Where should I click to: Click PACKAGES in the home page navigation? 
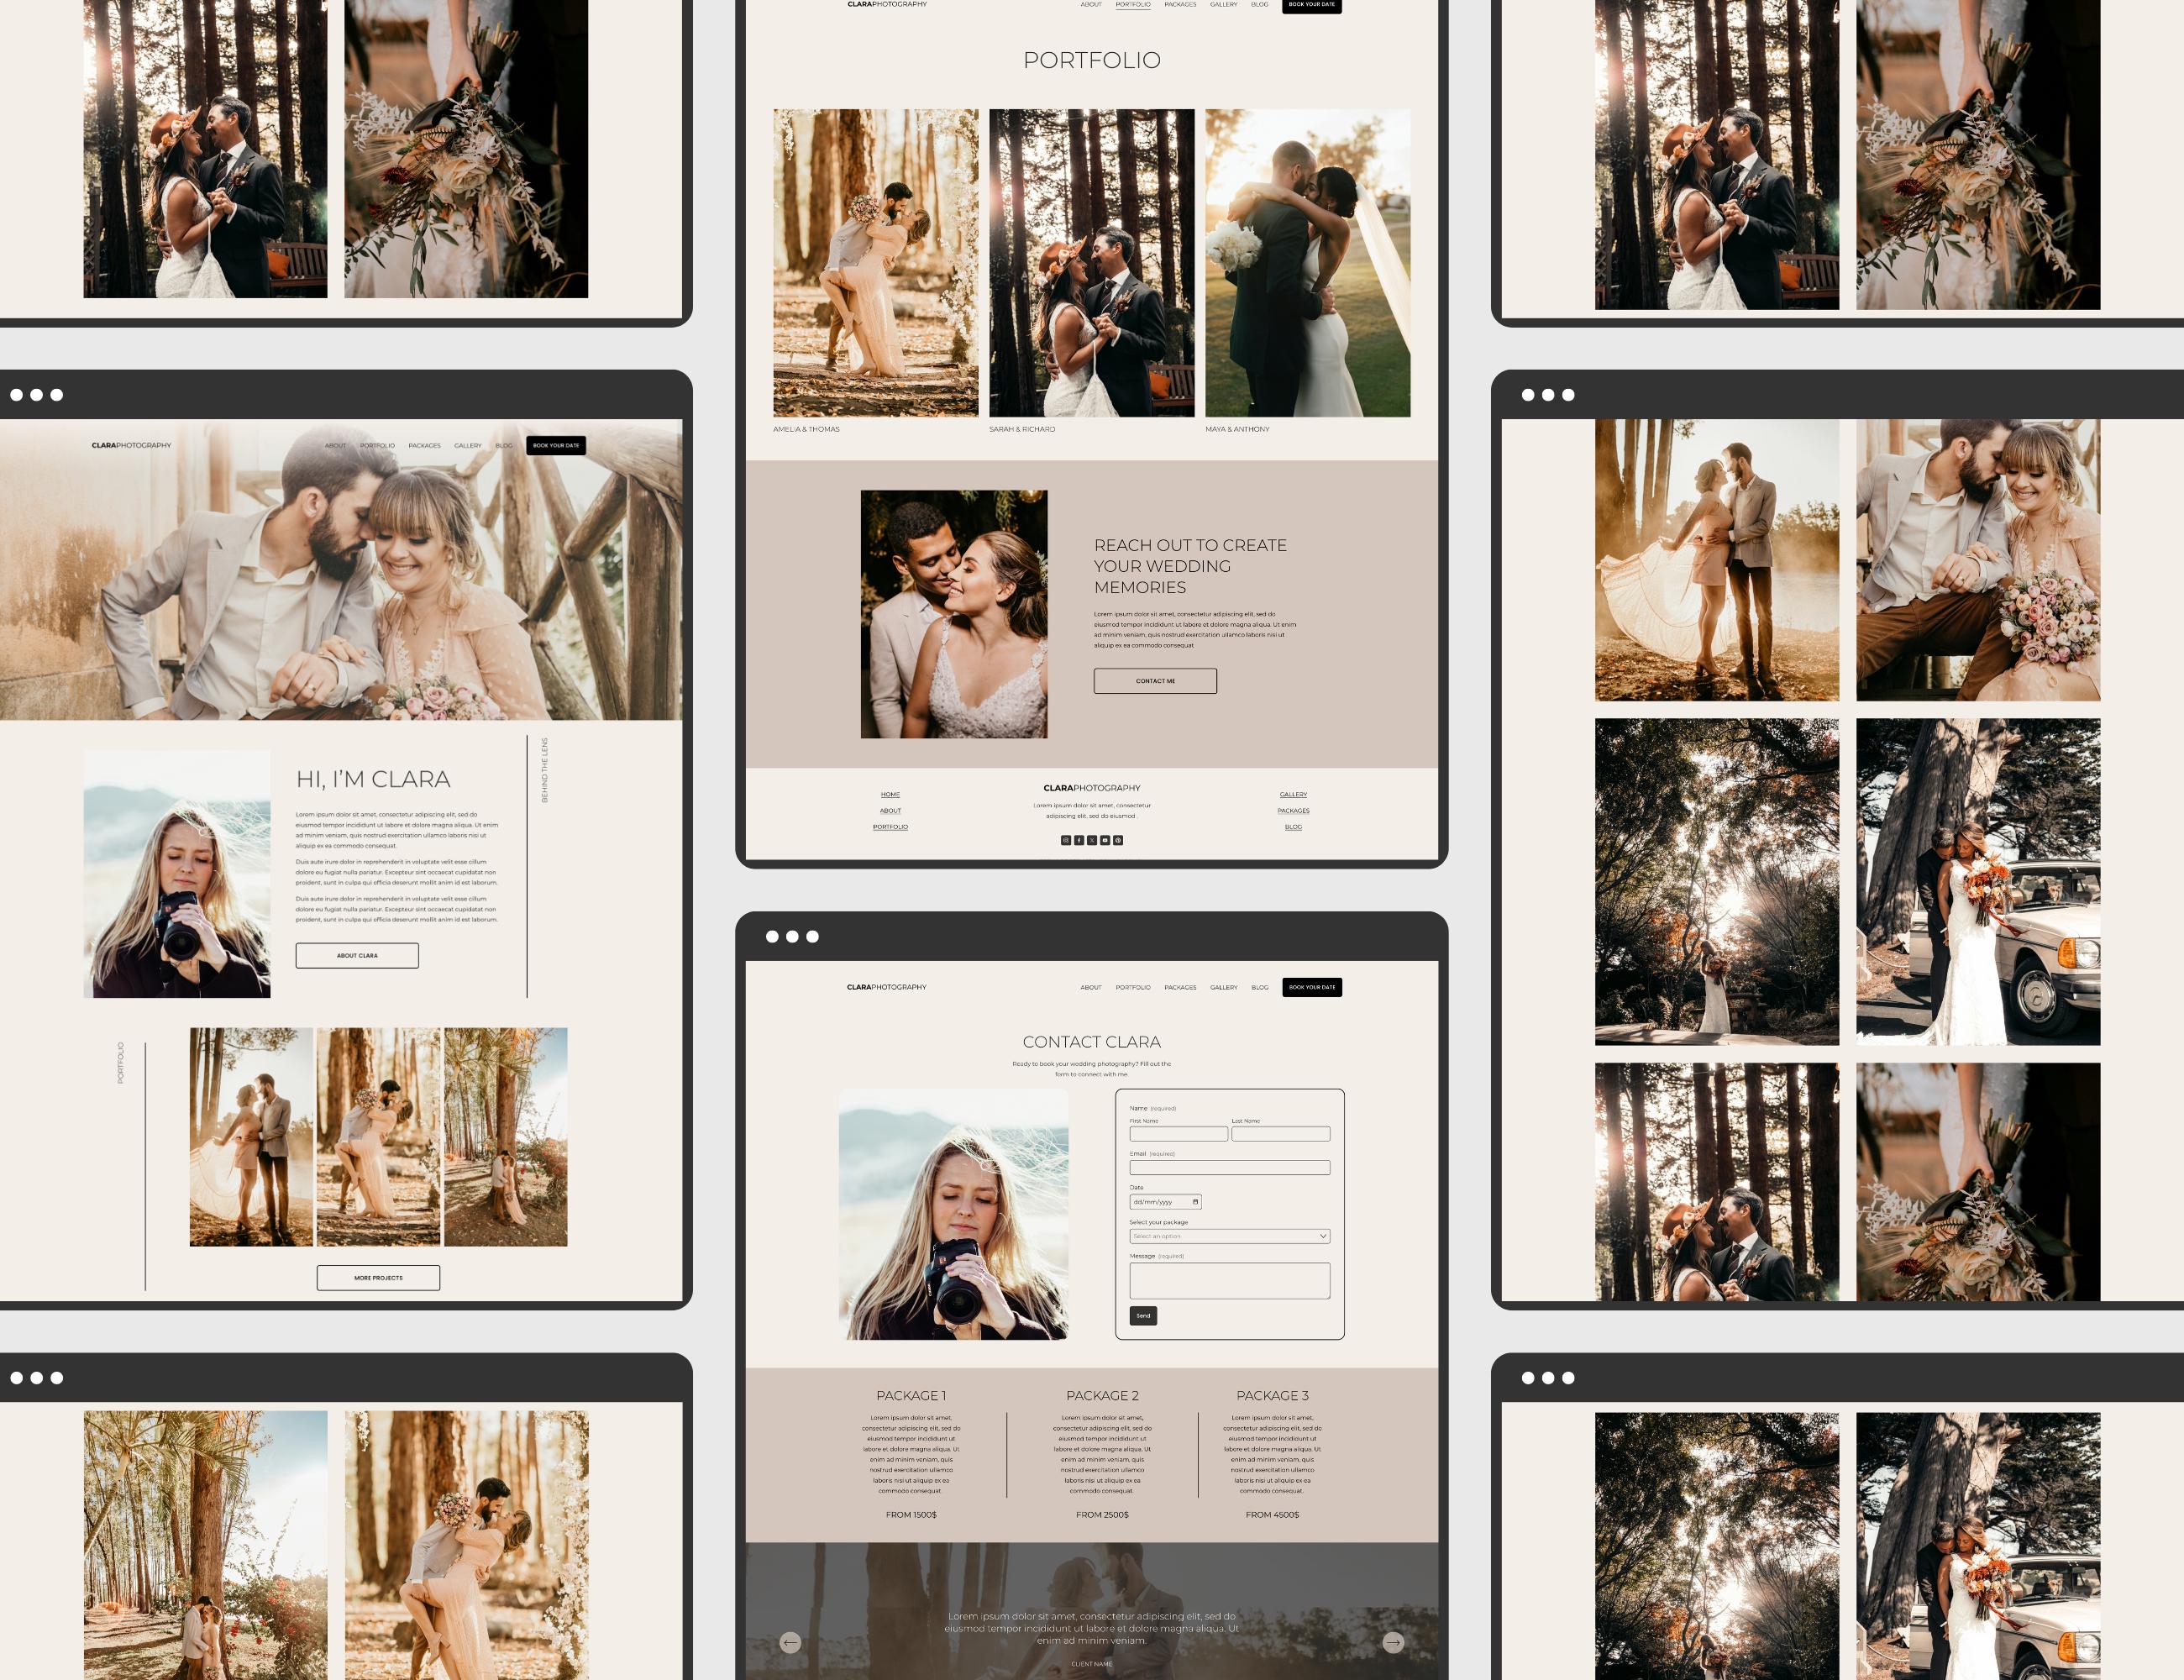(x=424, y=446)
